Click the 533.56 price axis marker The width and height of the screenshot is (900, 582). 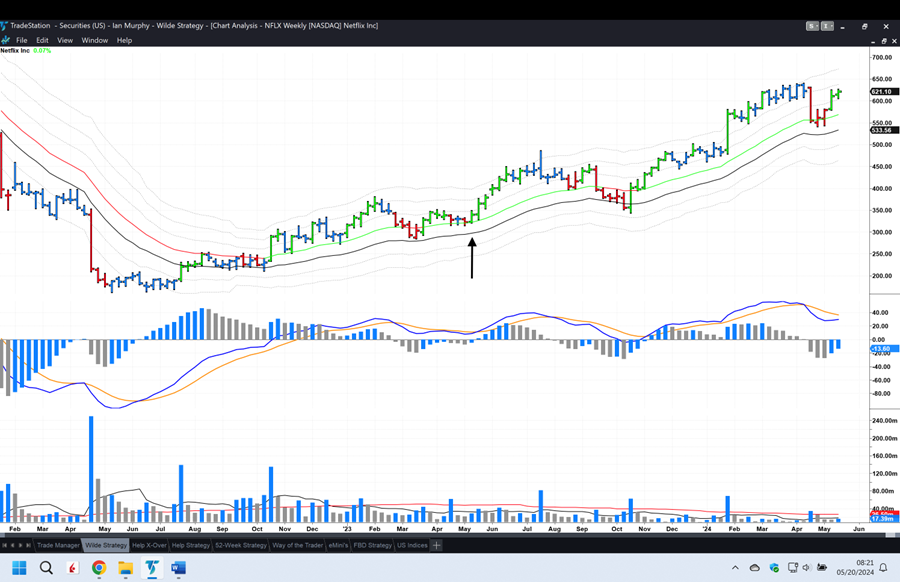[x=885, y=130]
